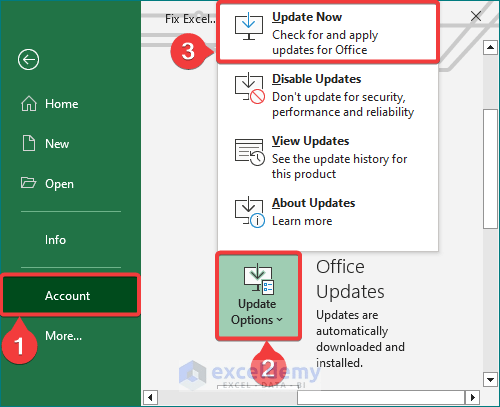Choose View Updates from the menu
Viewport: 500px width, 407px height.
click(x=328, y=157)
